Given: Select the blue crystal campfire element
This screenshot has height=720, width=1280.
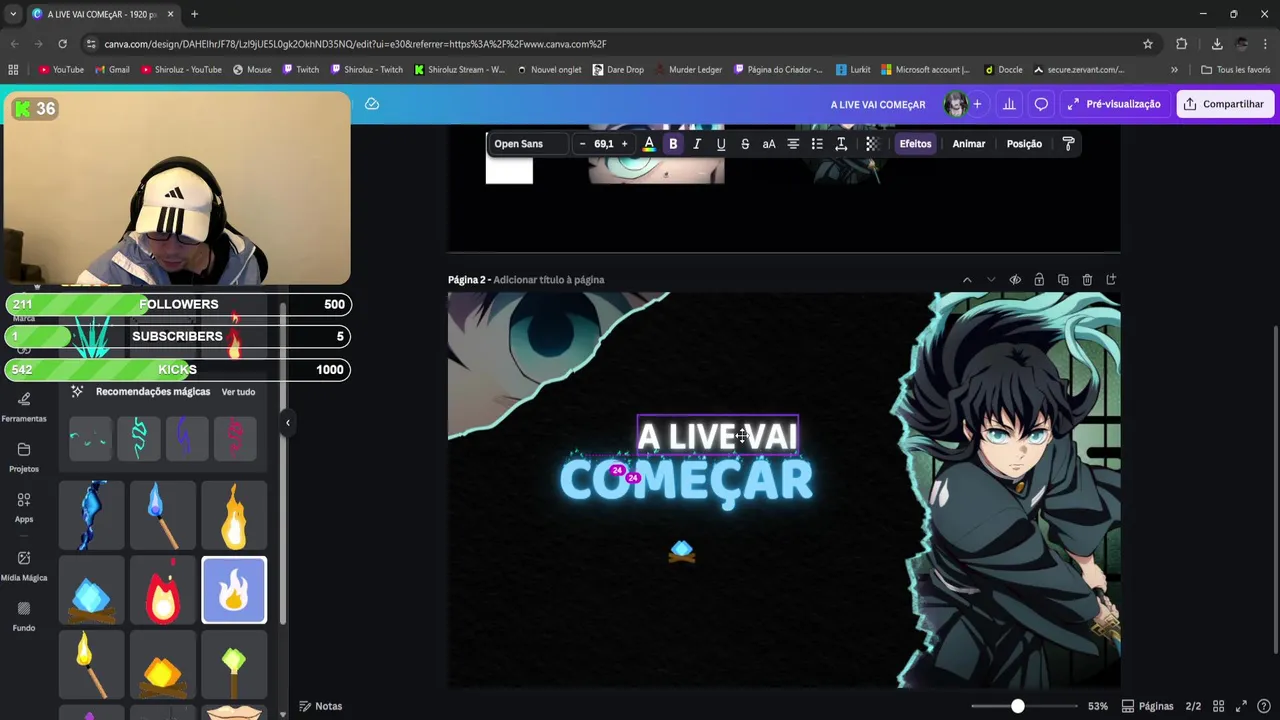Looking at the screenshot, I should 92,590.
